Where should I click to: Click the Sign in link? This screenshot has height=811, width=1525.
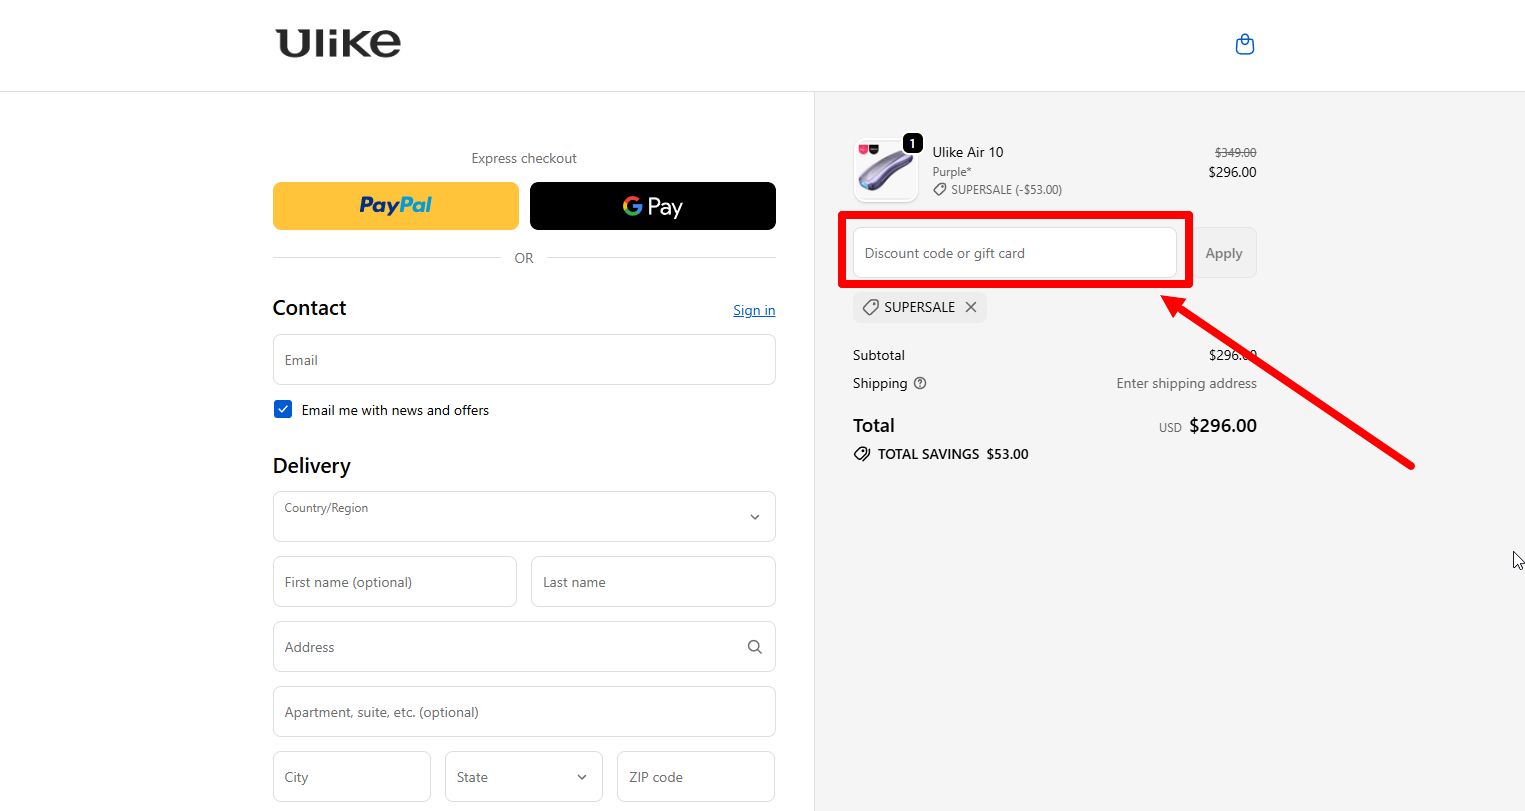pos(753,310)
